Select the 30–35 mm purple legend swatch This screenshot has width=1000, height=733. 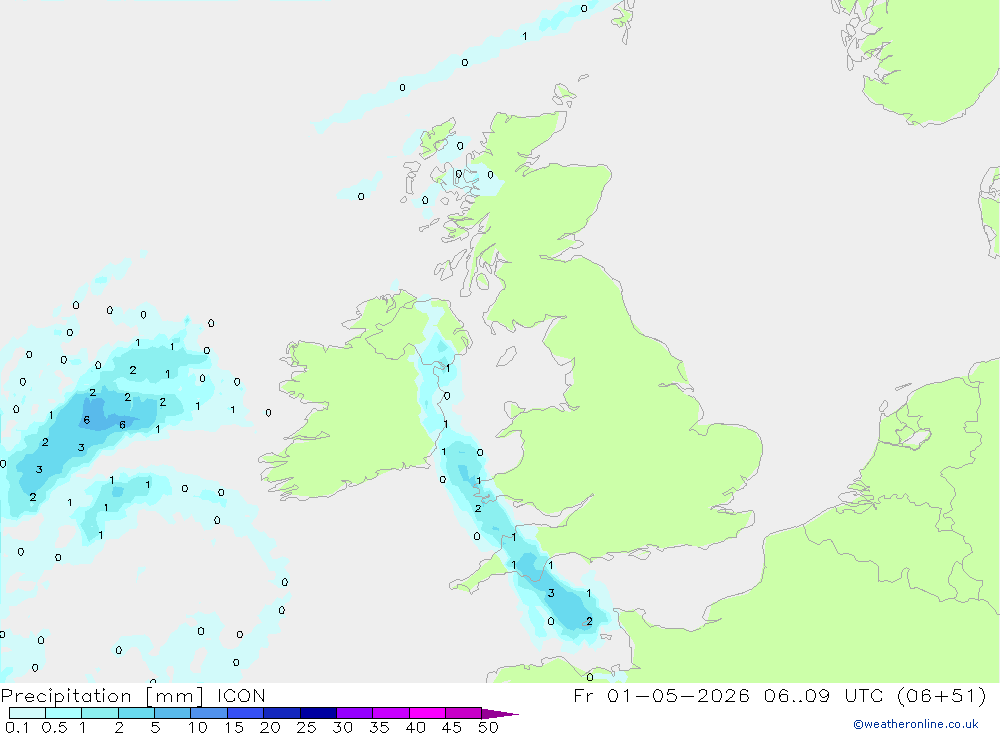tap(355, 713)
